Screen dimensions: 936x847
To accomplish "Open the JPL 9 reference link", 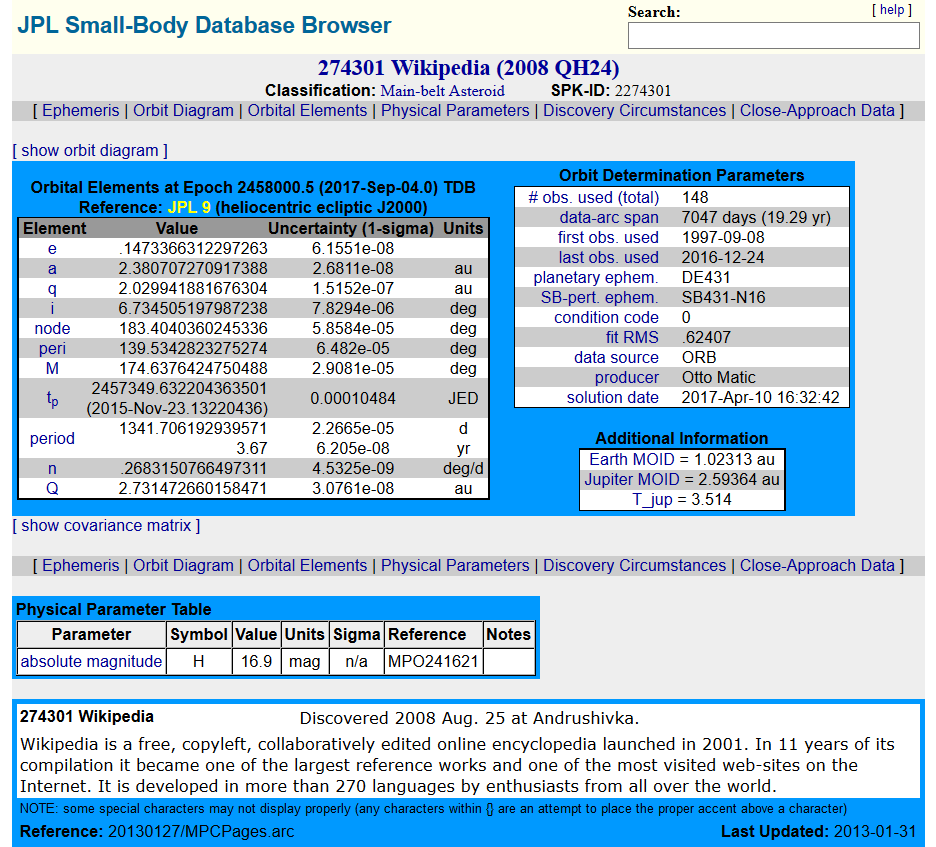I will click(189, 207).
